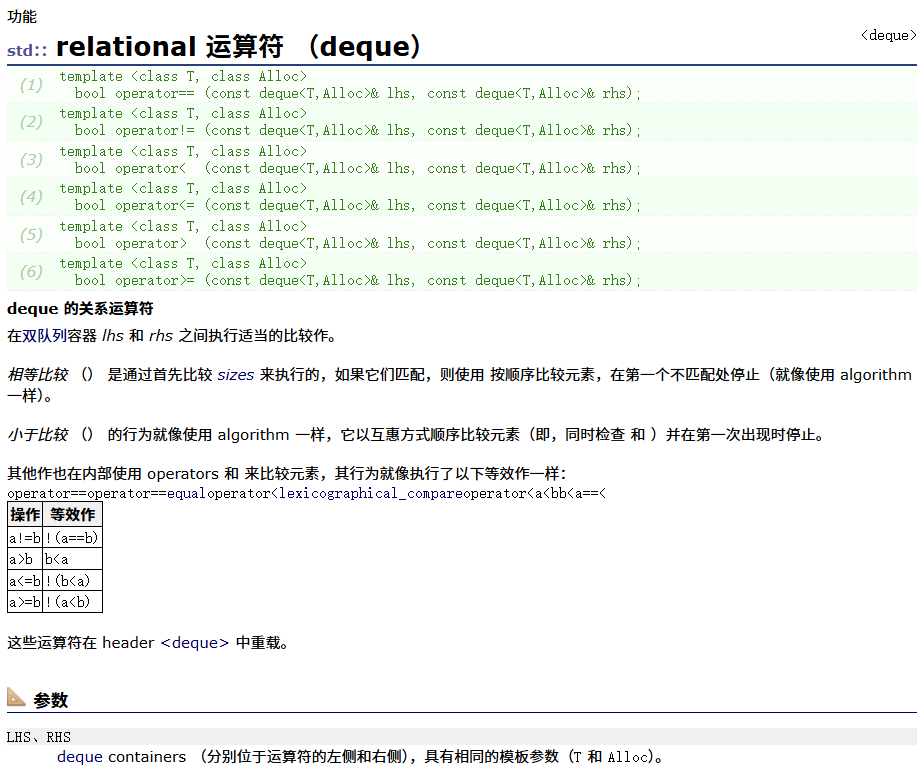
Task: Click the relational 运算符 (deque) title
Action: point(239,47)
